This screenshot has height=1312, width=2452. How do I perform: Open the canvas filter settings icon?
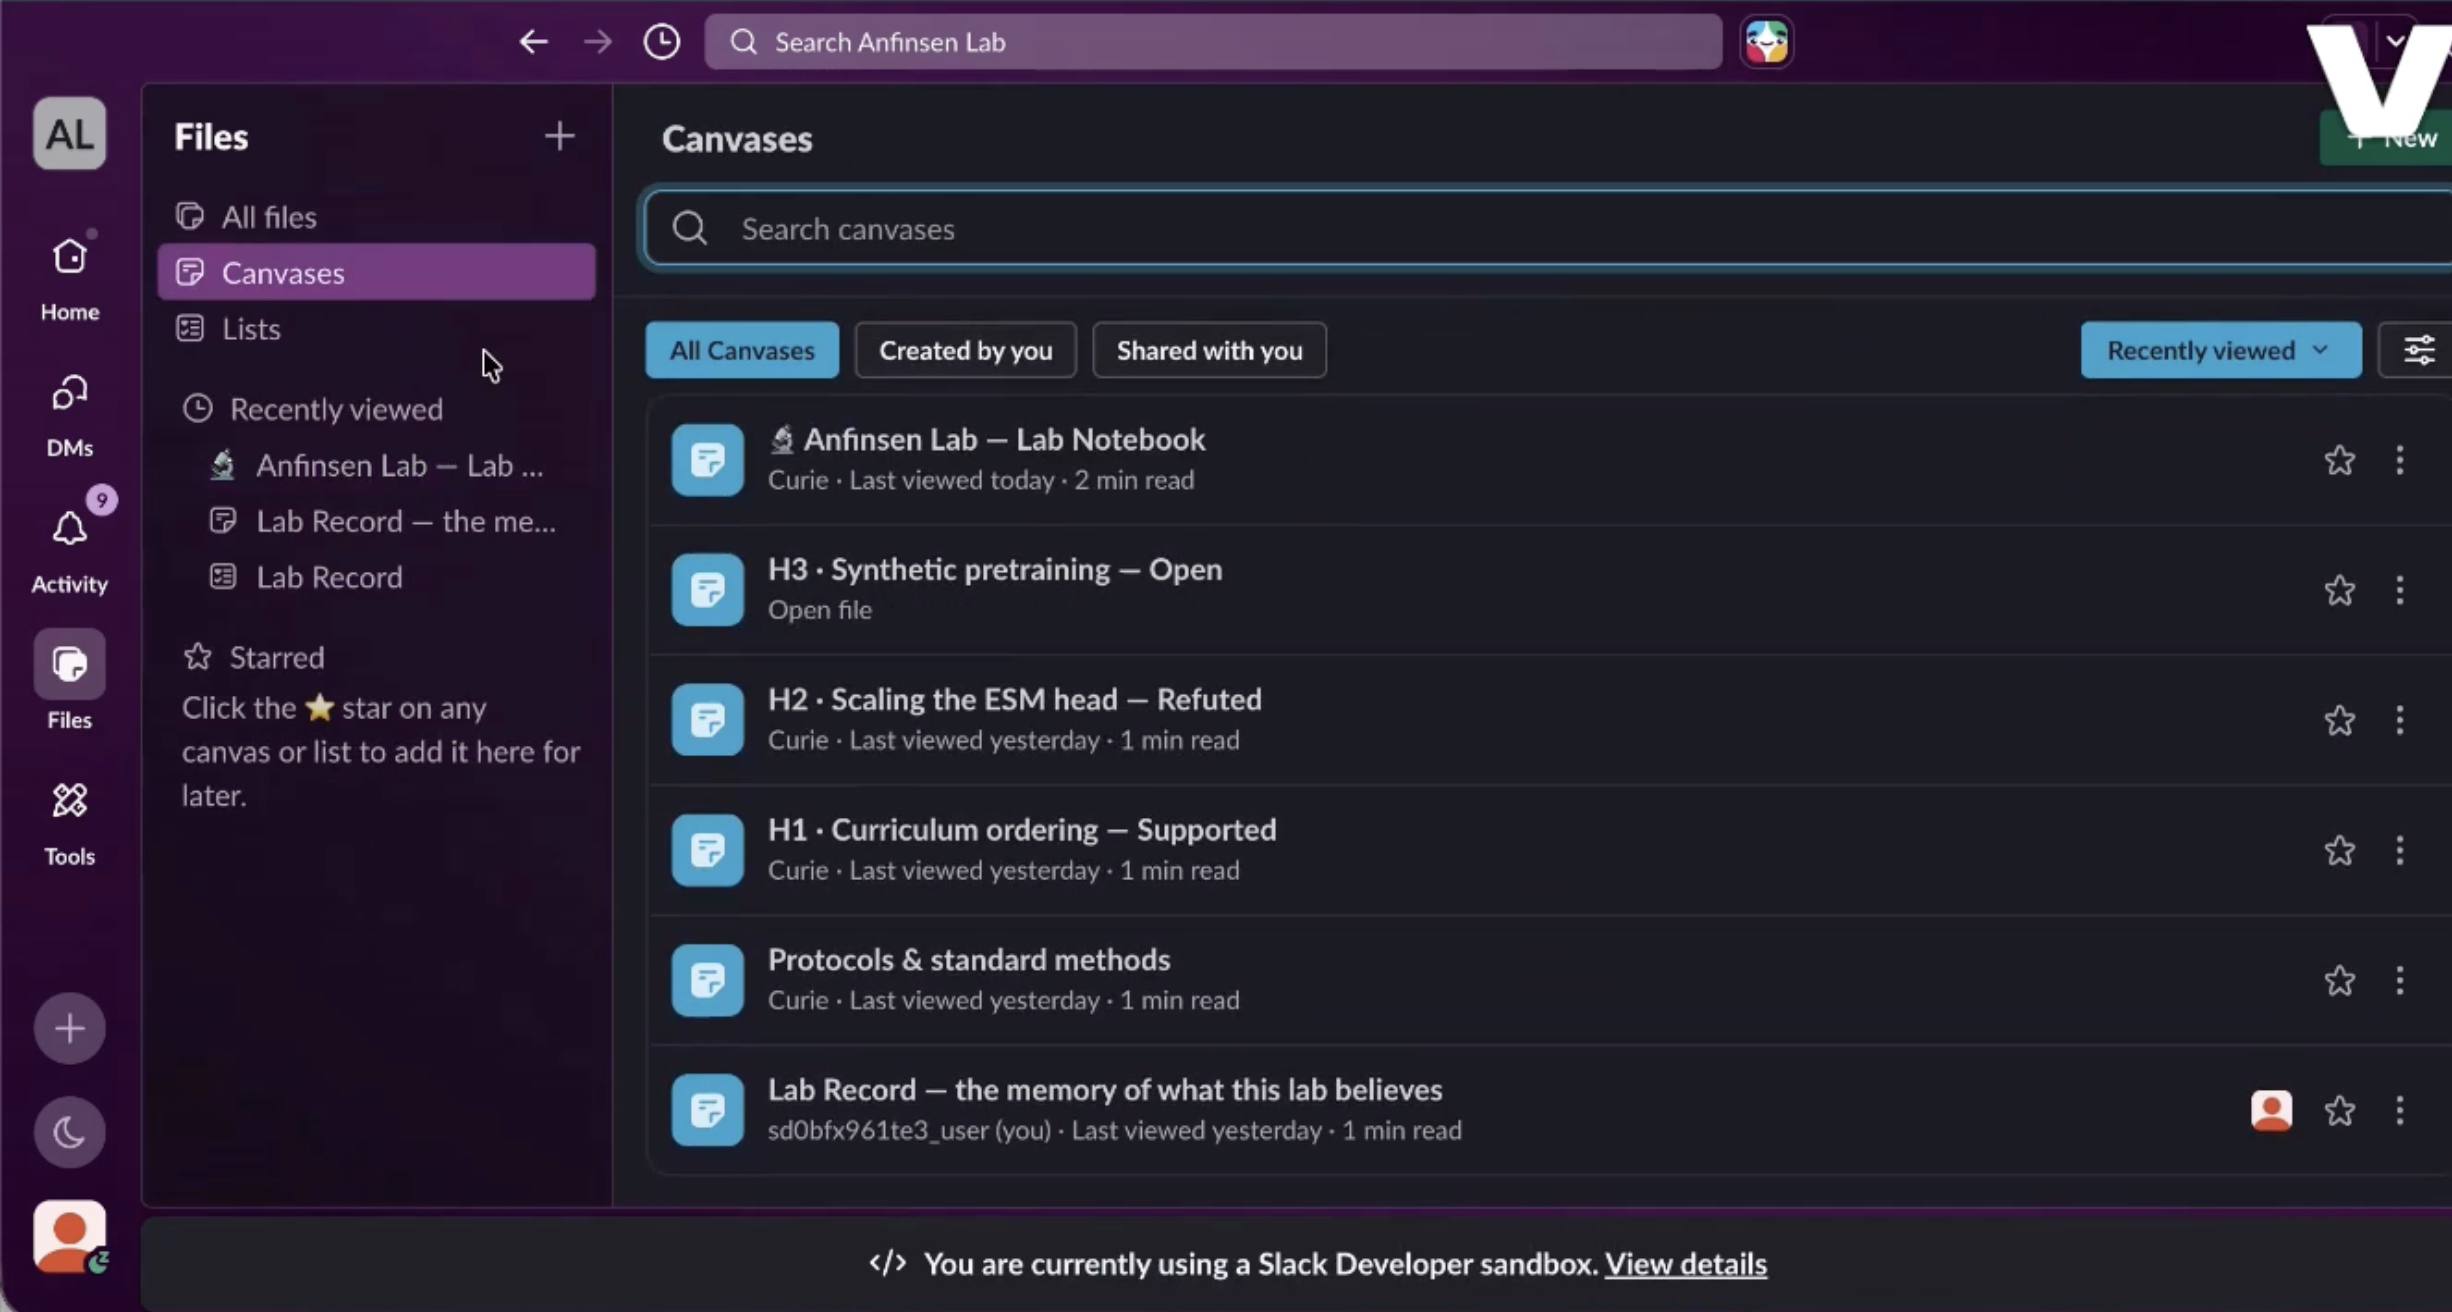2418,350
